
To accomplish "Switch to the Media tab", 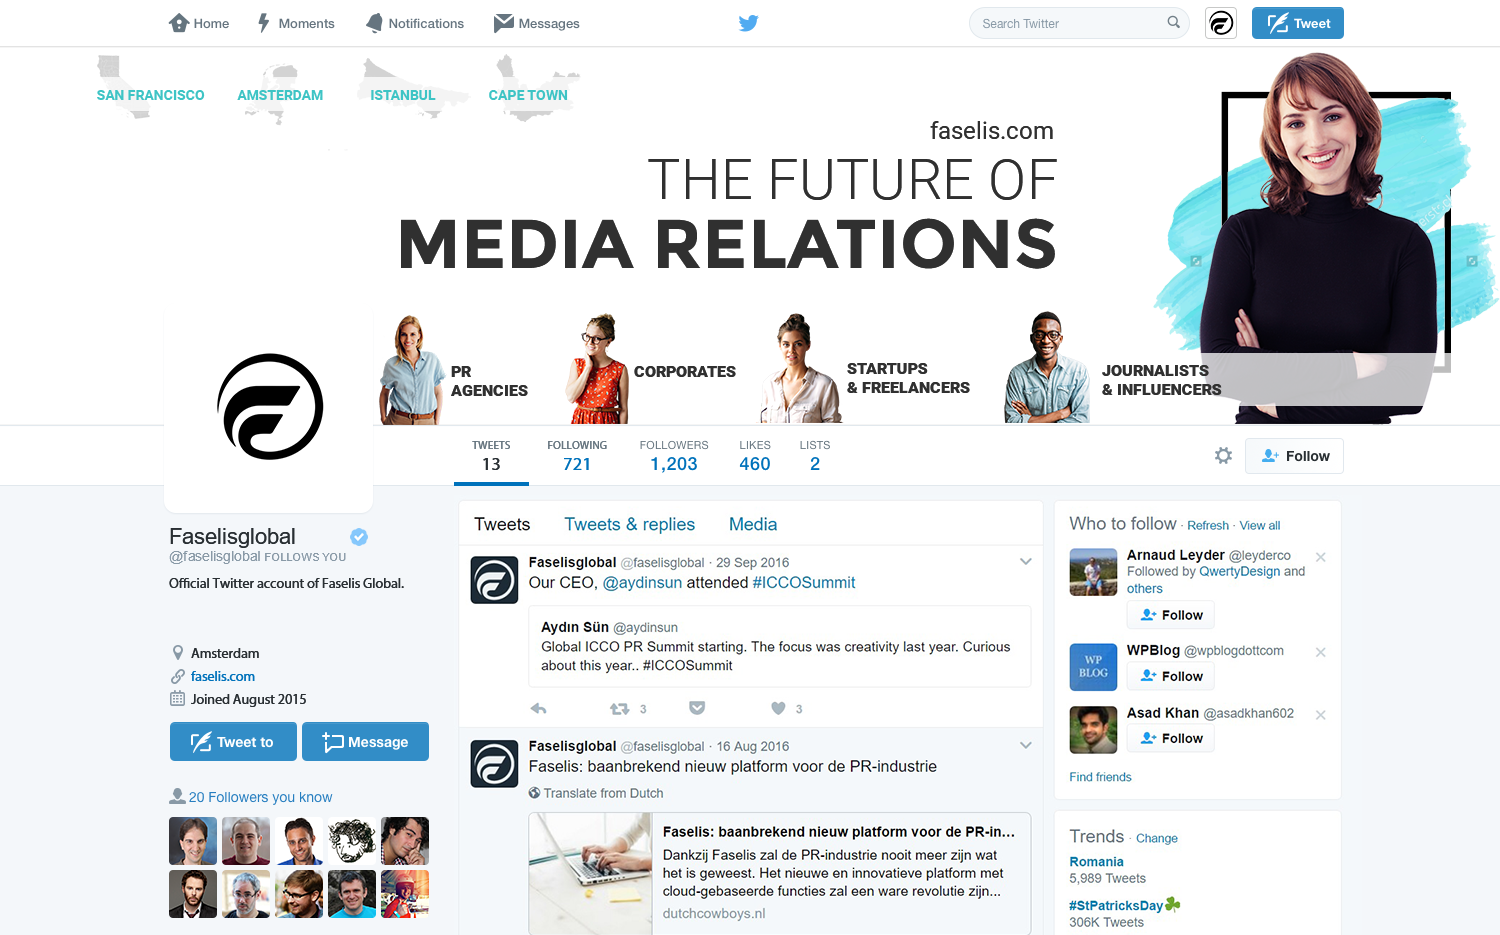I will [x=753, y=524].
